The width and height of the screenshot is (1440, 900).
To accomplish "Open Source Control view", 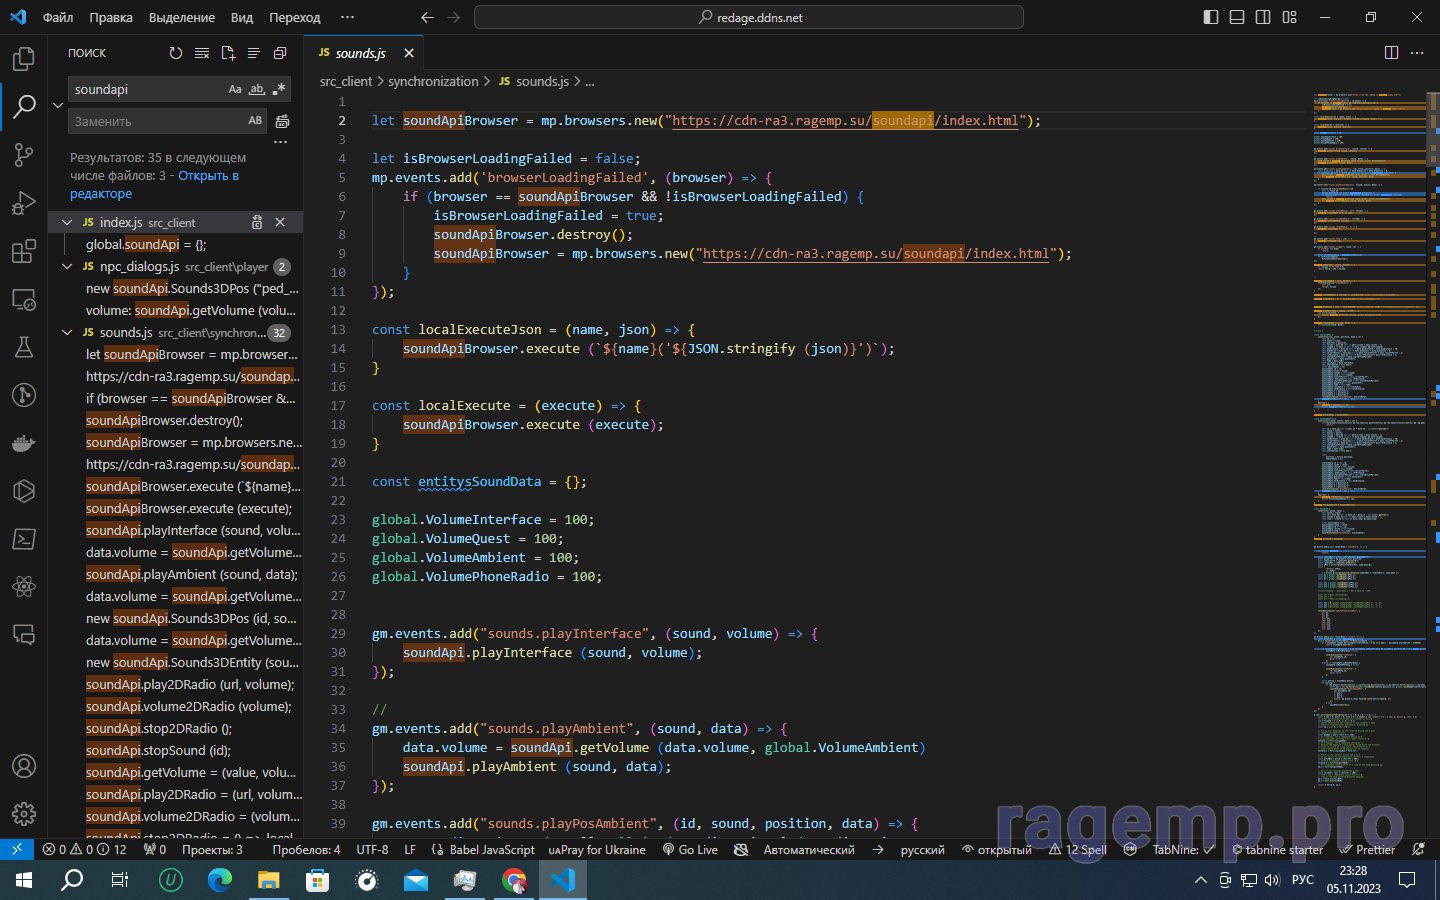I will [x=23, y=155].
